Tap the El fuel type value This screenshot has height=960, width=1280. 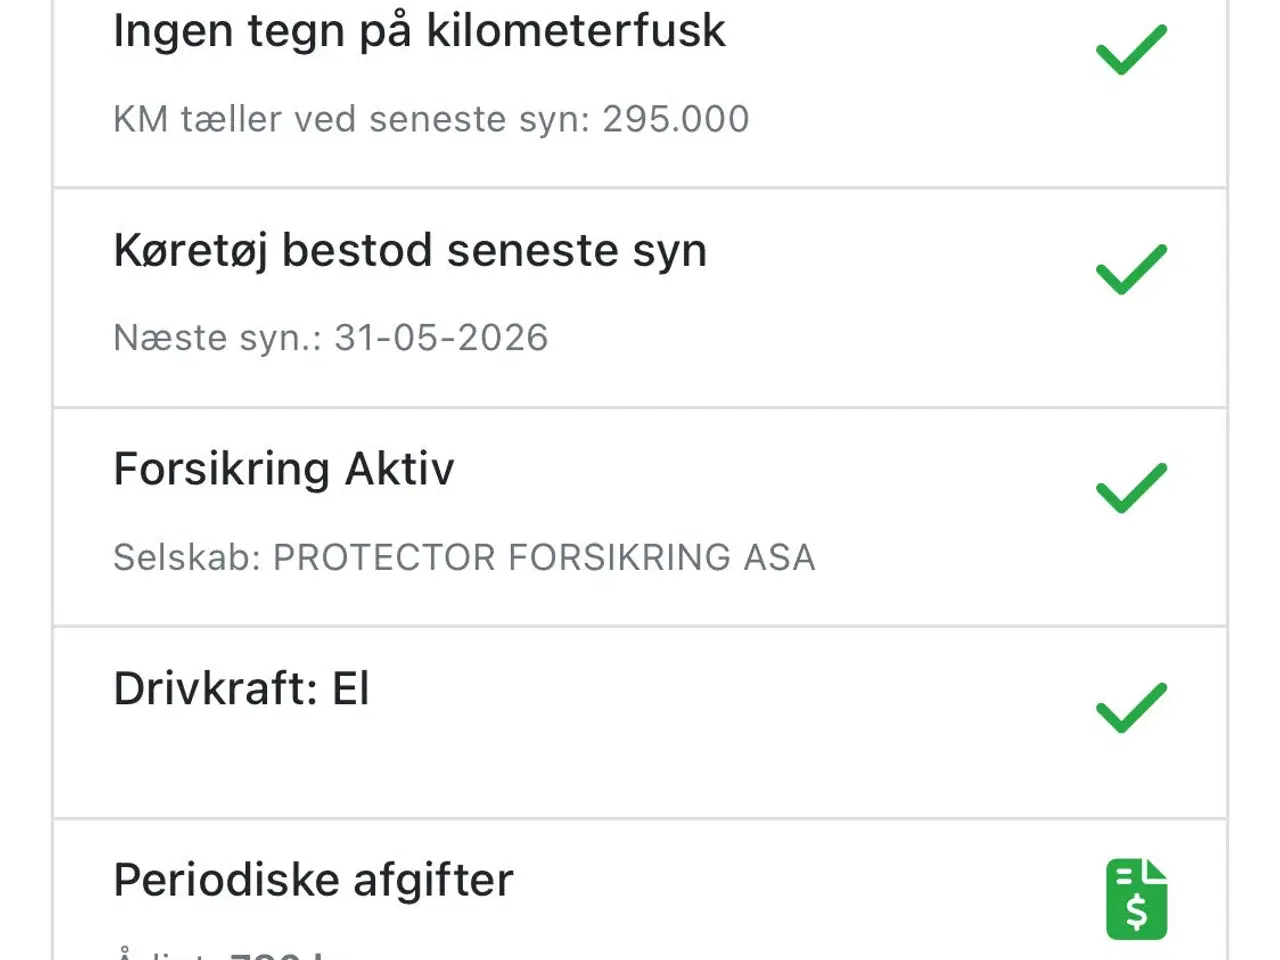(x=351, y=689)
